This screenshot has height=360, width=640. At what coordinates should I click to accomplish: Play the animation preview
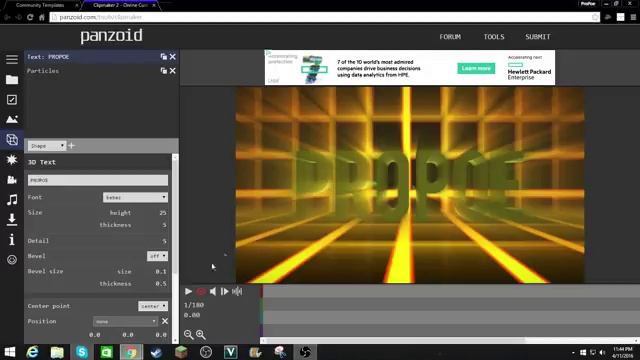[x=188, y=291]
